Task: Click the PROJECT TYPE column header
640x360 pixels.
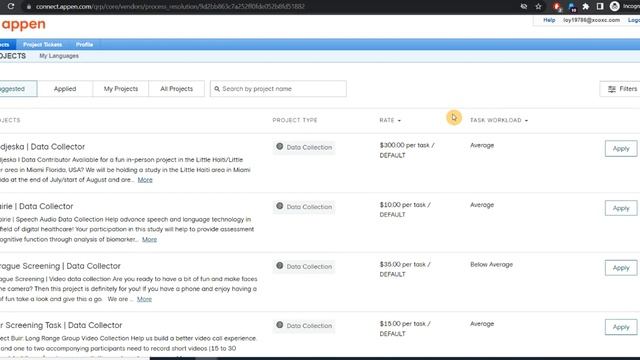Action: (x=295, y=120)
